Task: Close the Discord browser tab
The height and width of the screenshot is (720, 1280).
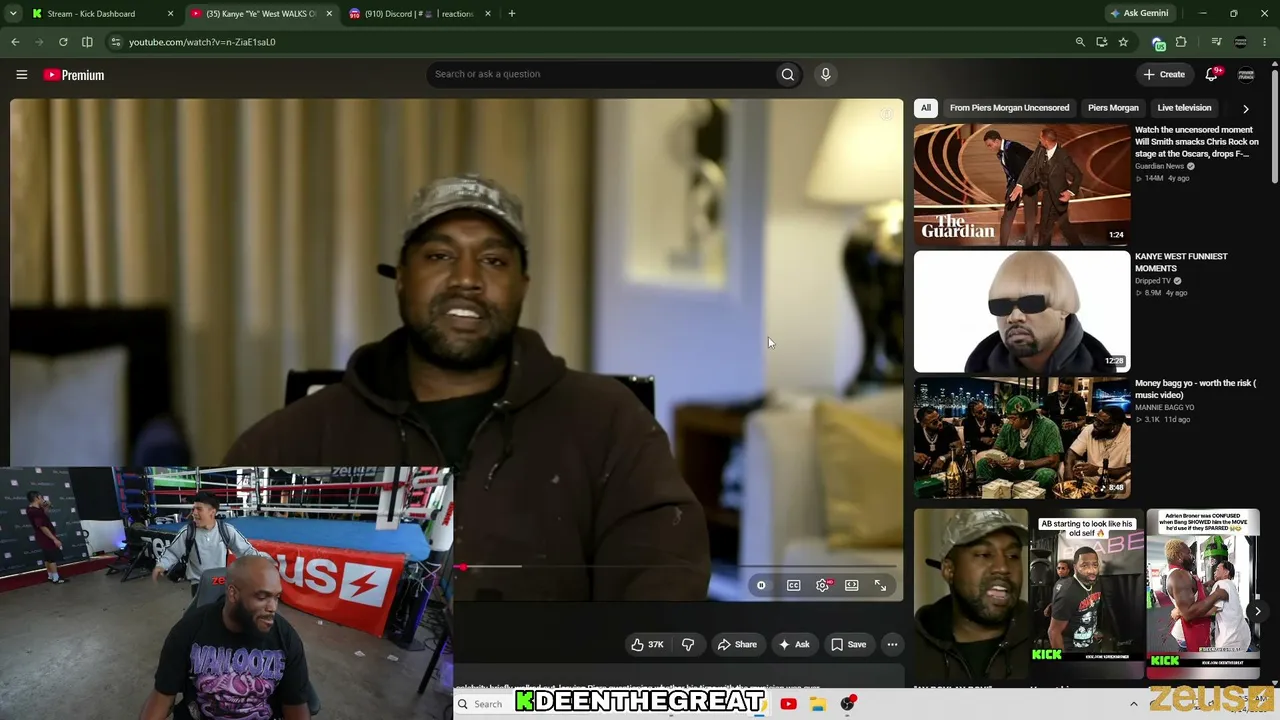Action: [x=488, y=14]
